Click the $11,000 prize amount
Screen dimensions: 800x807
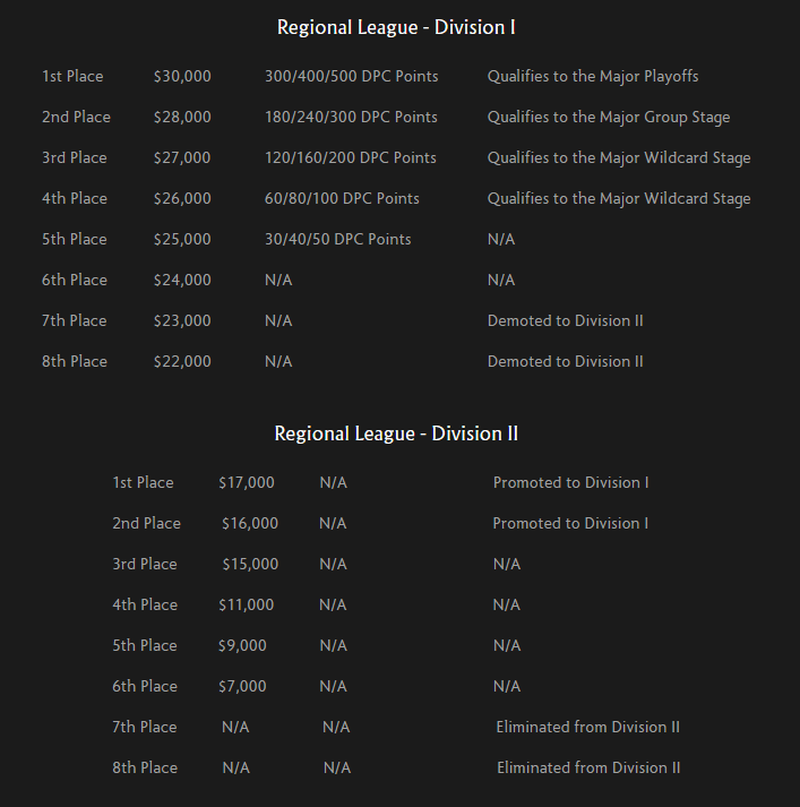click(x=246, y=604)
